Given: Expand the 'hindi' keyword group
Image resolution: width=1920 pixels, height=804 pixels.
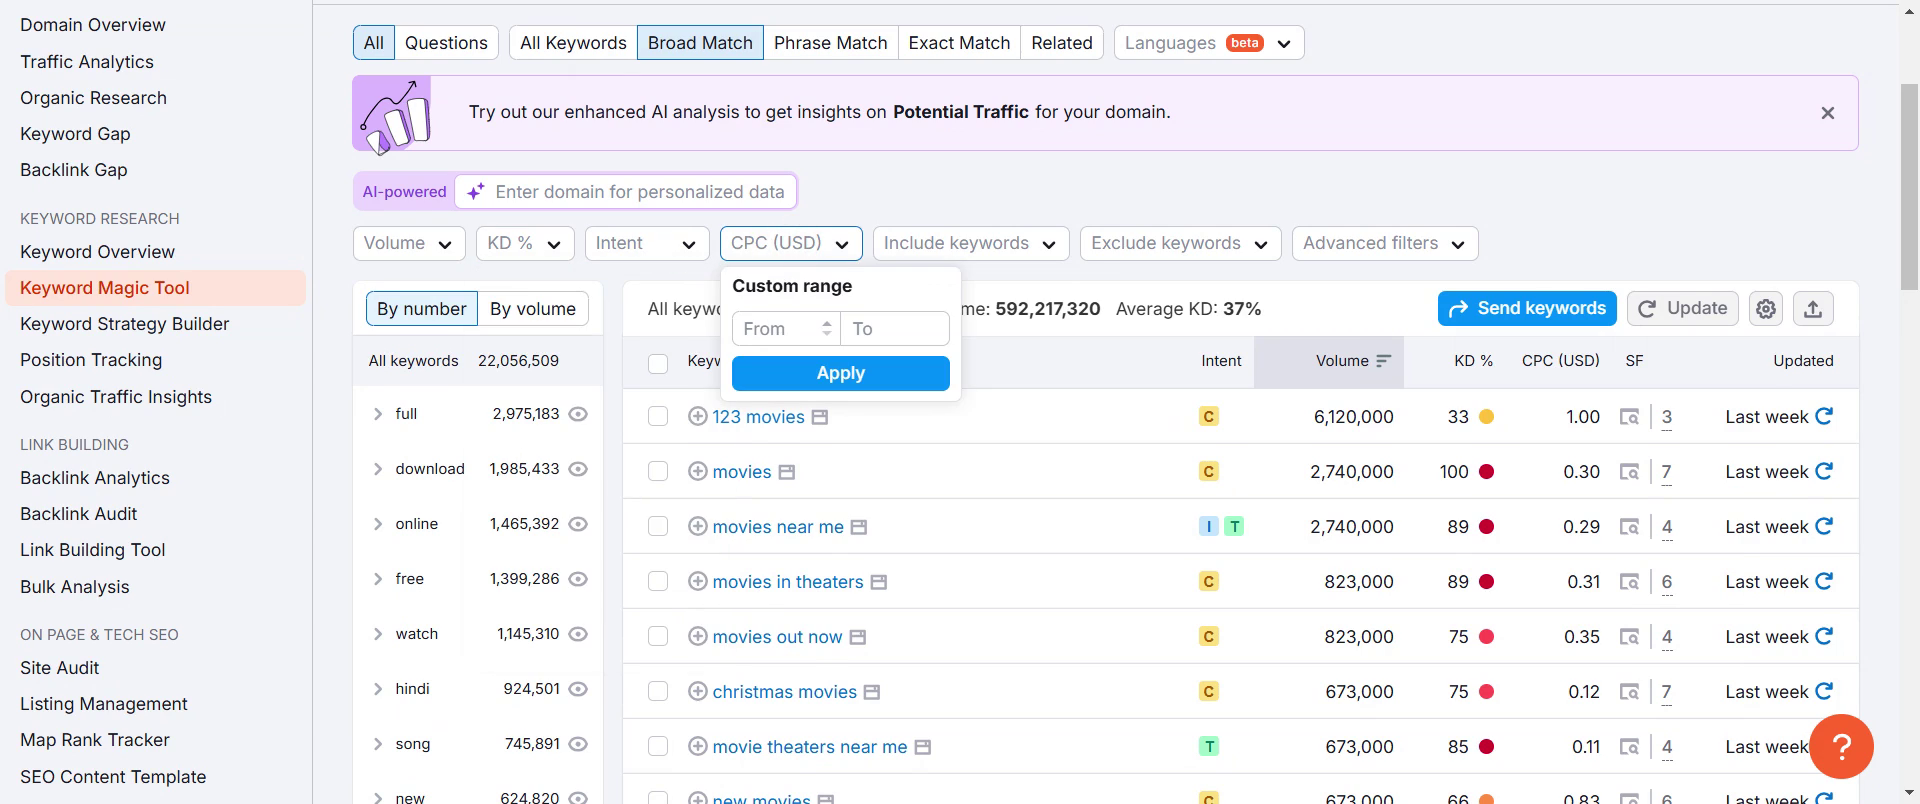Looking at the screenshot, I should click(378, 689).
